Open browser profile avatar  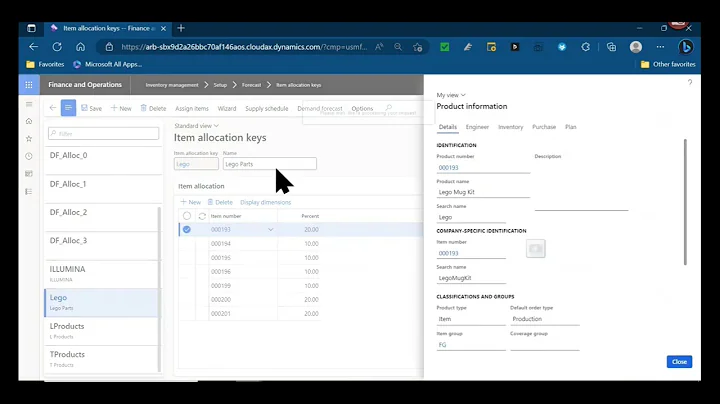[x=636, y=47]
